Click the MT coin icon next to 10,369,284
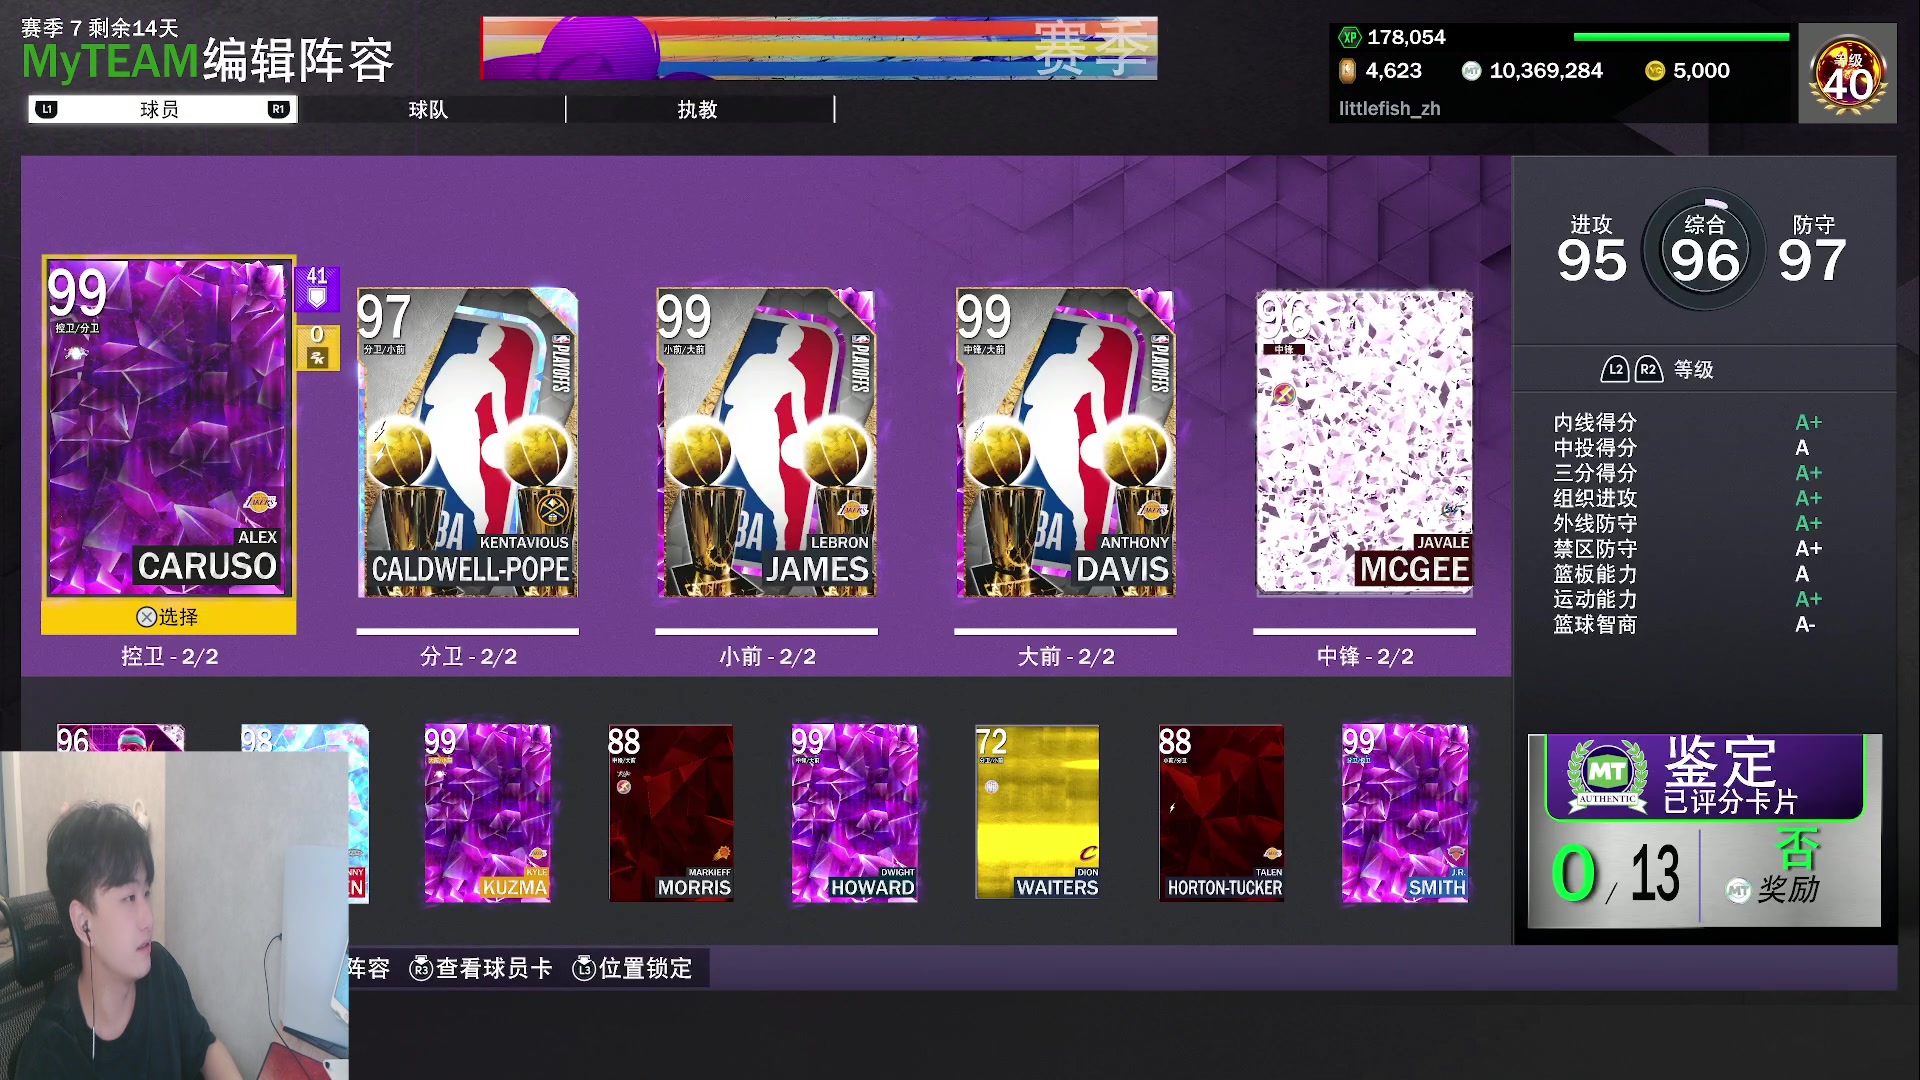Screen dimensions: 1920x1080 pos(1471,71)
